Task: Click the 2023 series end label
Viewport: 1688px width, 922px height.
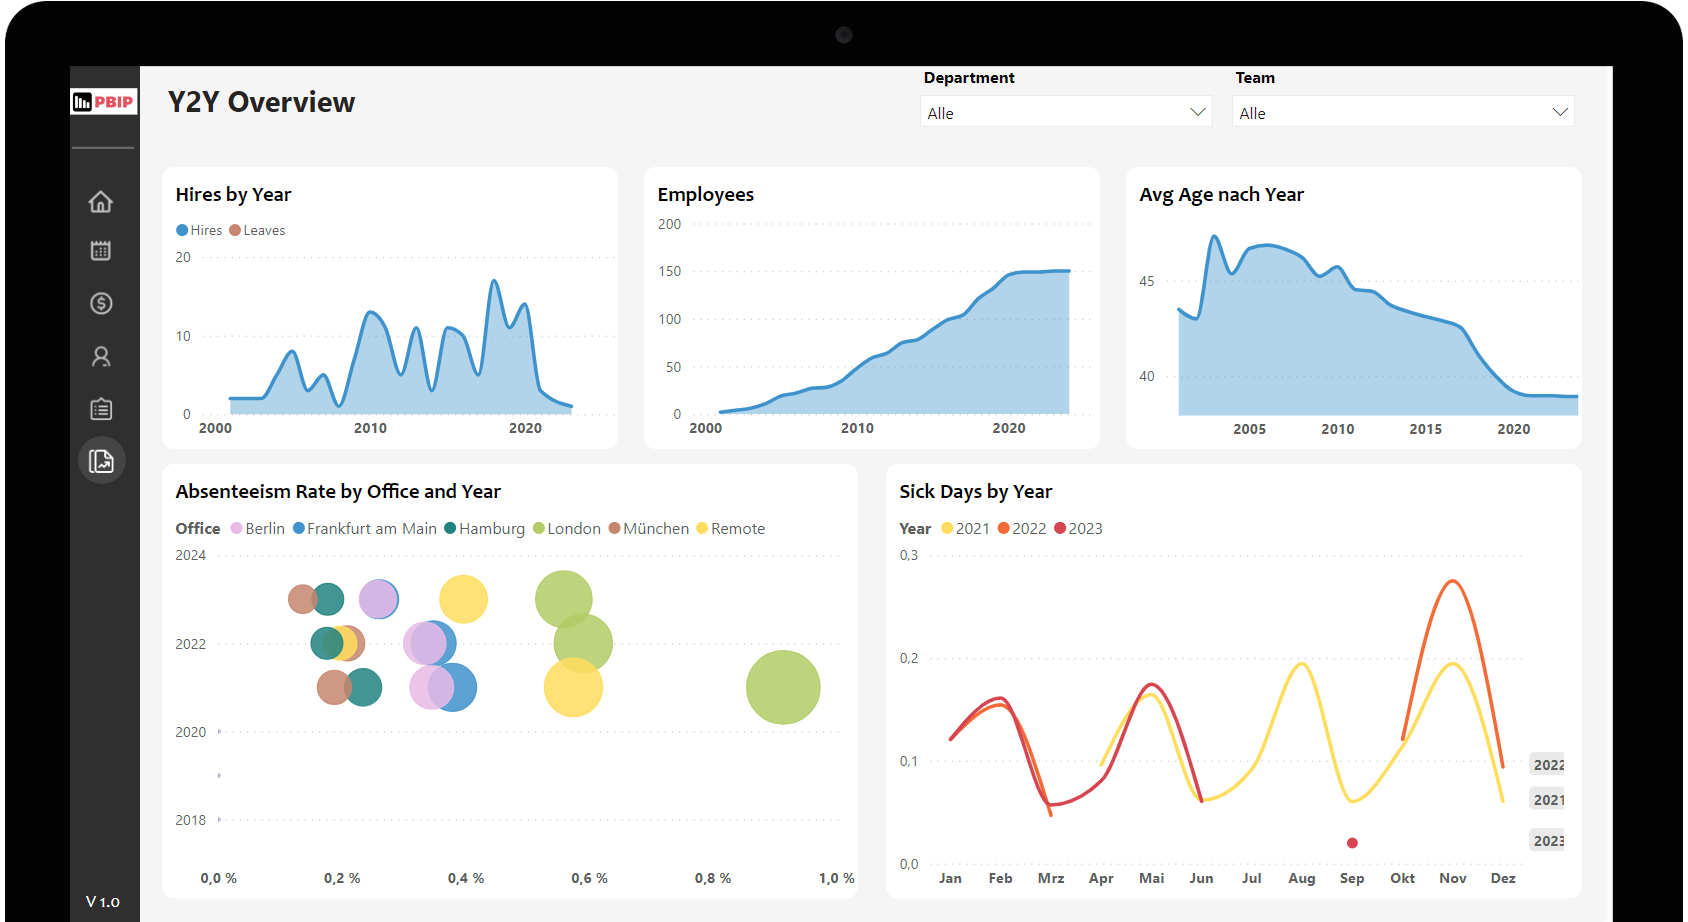Action: (1548, 841)
